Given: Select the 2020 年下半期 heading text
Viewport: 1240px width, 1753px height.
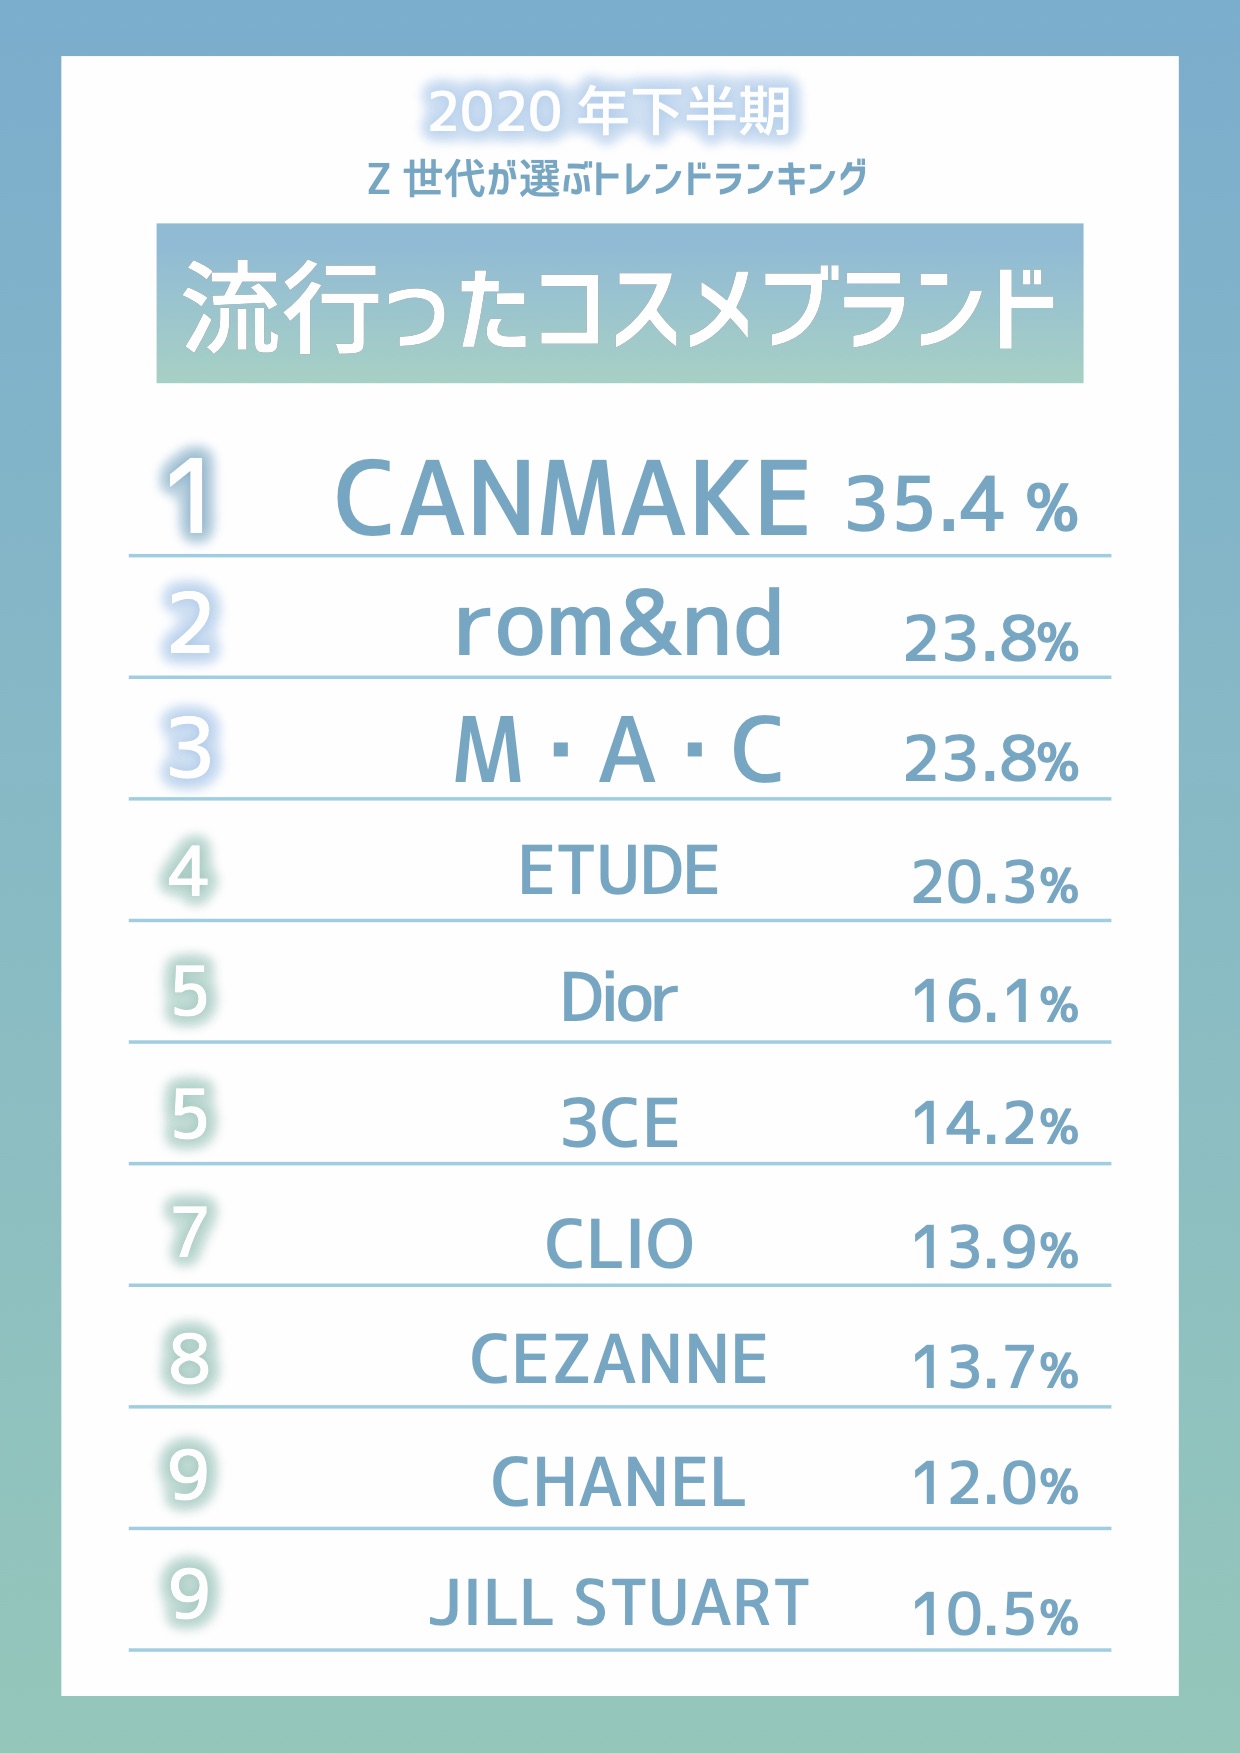Looking at the screenshot, I should [x=609, y=111].
